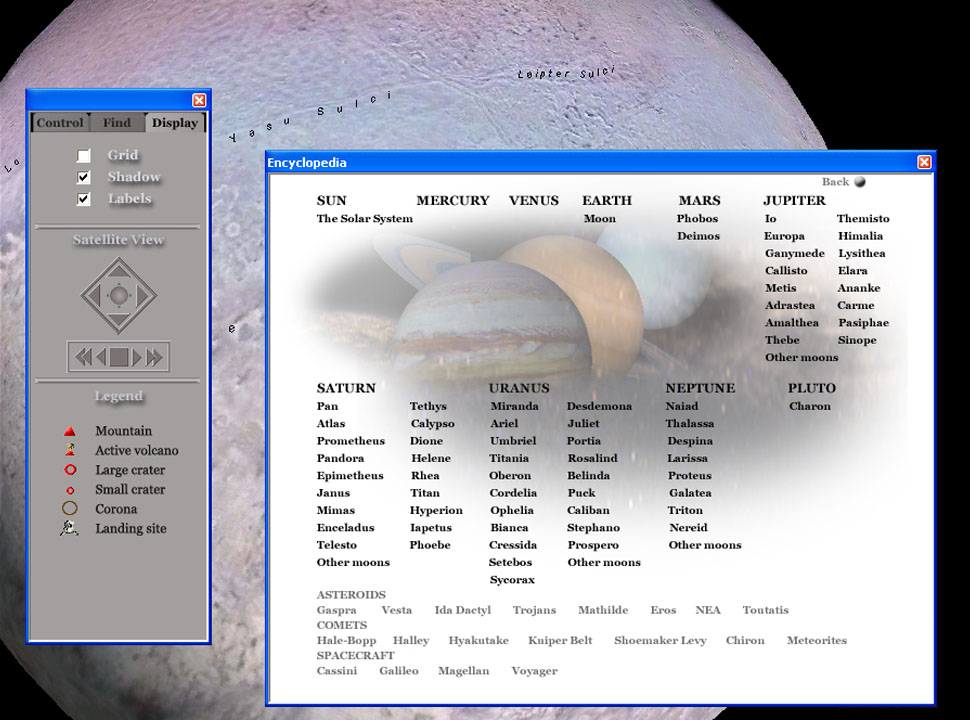The image size is (970, 720).
Task: Open the PLUTO entry
Action: pos(812,388)
